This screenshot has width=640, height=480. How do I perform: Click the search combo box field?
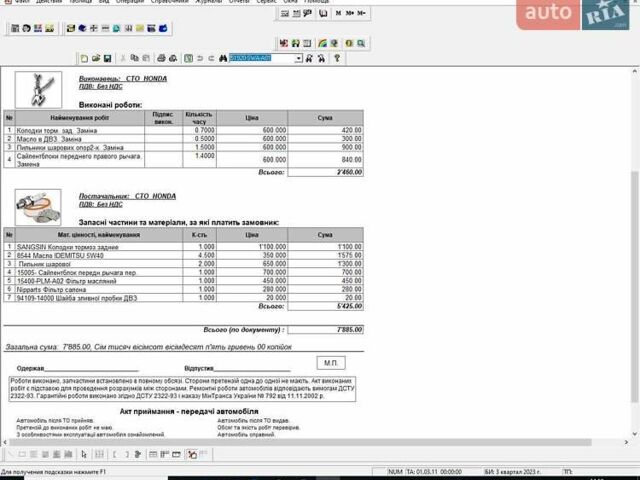260,59
